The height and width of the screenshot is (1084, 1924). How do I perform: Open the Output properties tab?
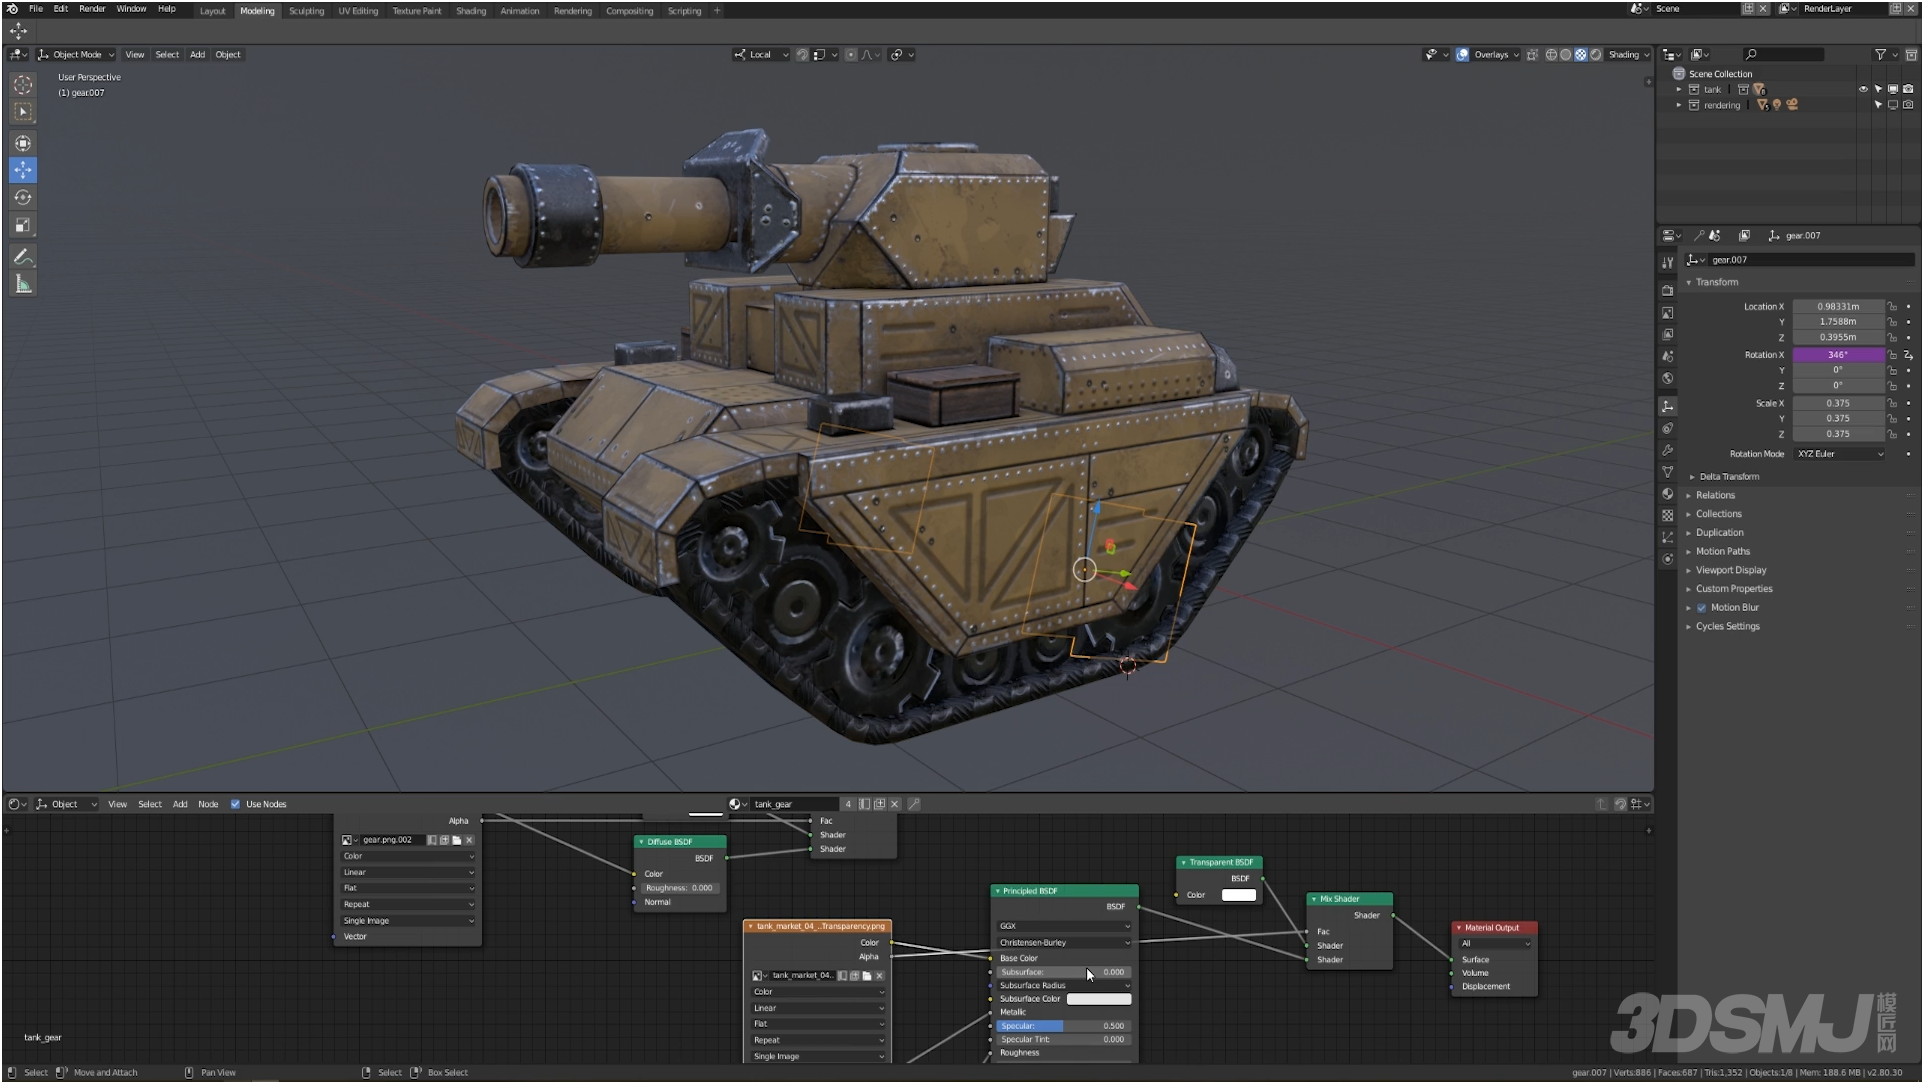point(1667,313)
